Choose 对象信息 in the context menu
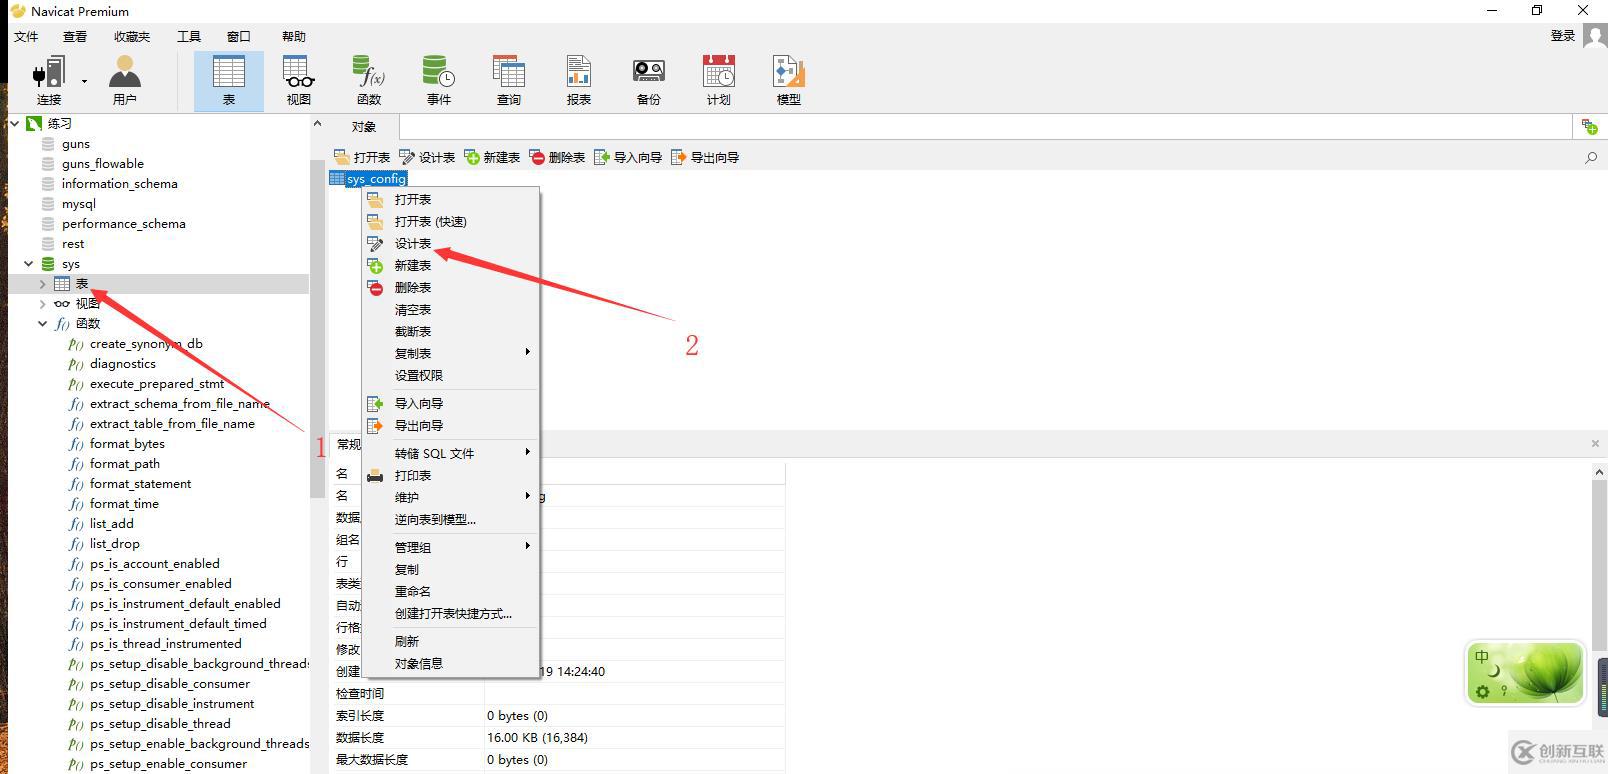Screen dimensions: 1608x774 (450, 664)
